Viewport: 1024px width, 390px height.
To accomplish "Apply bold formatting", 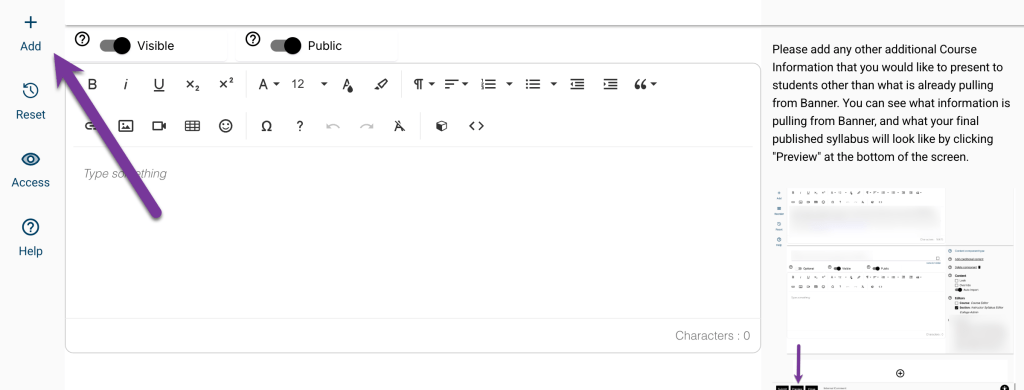I will (x=92, y=84).
